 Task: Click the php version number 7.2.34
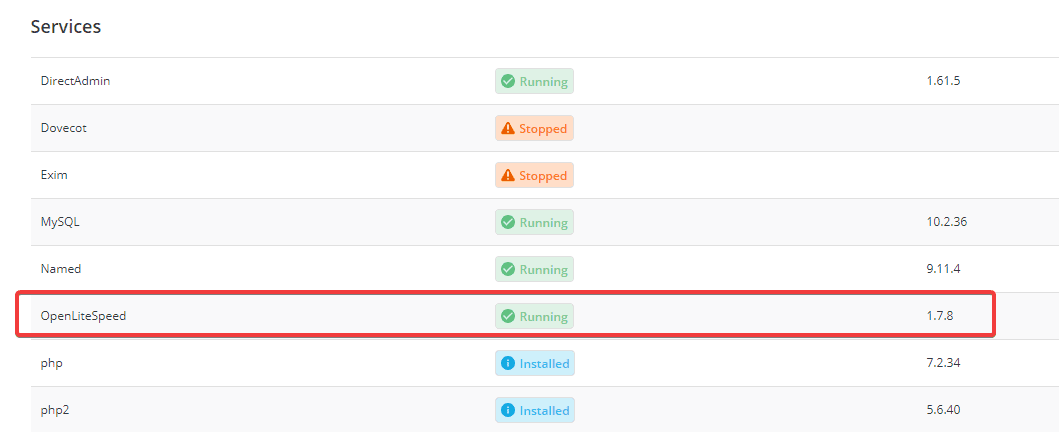[943, 363]
